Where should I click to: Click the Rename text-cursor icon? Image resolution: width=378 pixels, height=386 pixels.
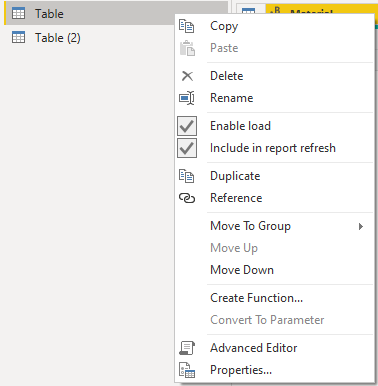[187, 98]
